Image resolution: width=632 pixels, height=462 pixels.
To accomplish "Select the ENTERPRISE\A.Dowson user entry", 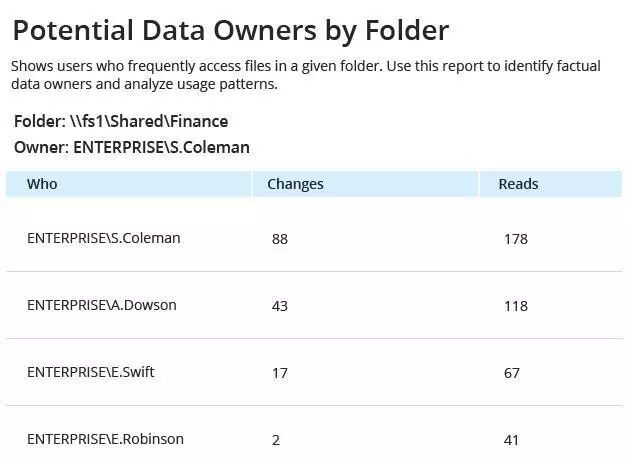I will tap(102, 305).
